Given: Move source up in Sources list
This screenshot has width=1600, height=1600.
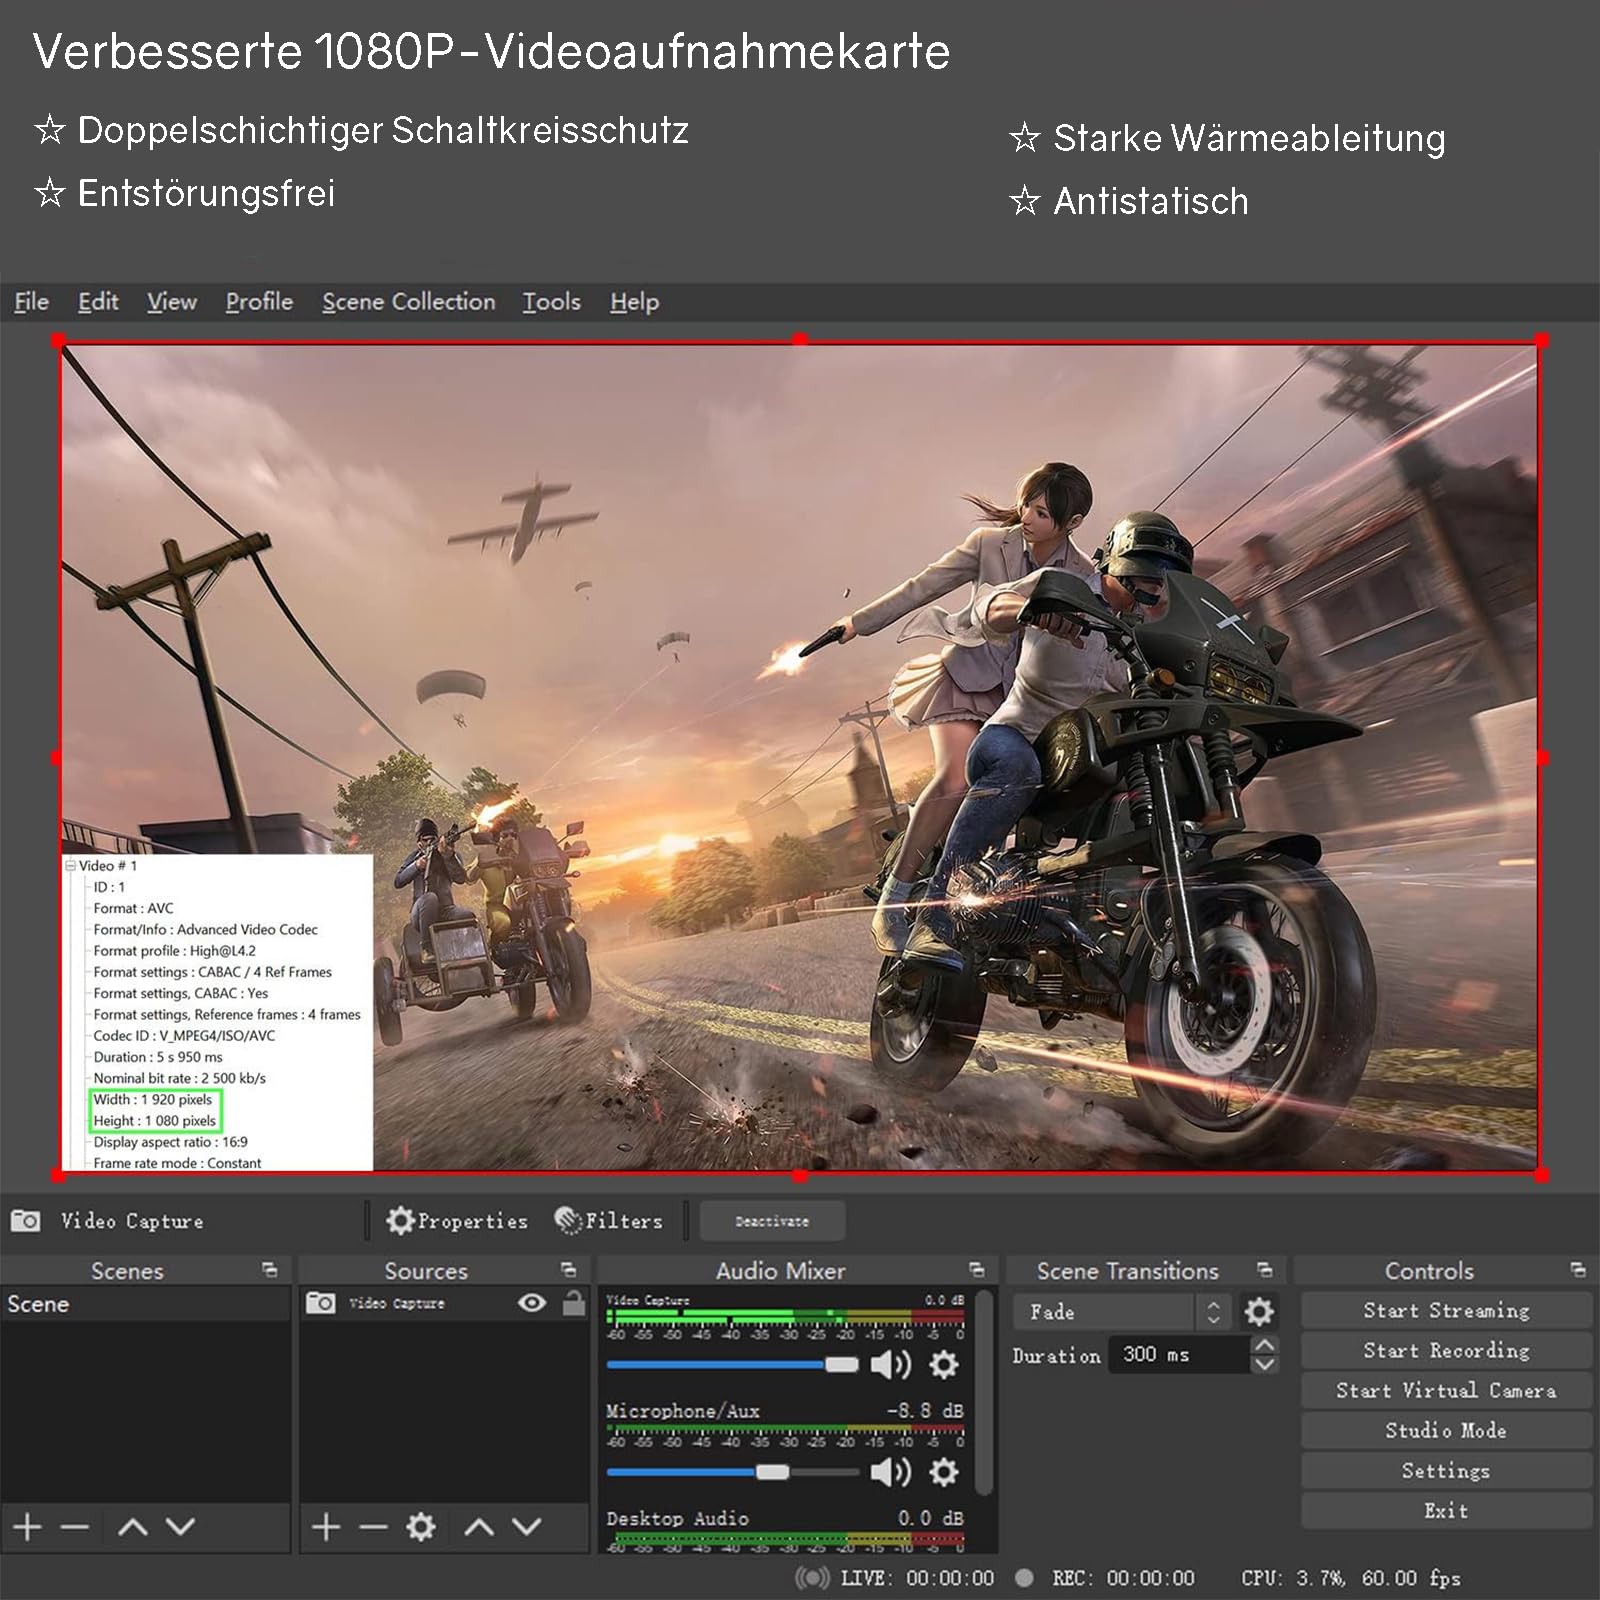Looking at the screenshot, I should pyautogui.click(x=479, y=1527).
